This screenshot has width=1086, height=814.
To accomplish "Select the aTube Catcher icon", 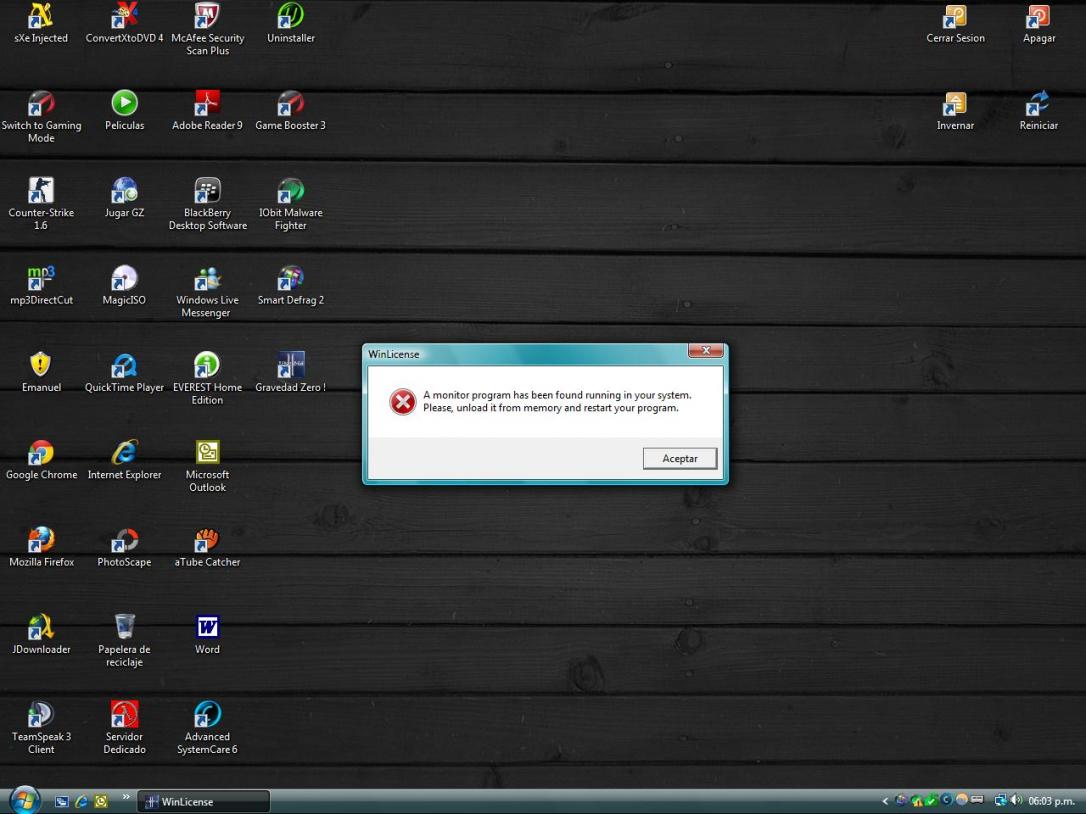I will pos(207,547).
